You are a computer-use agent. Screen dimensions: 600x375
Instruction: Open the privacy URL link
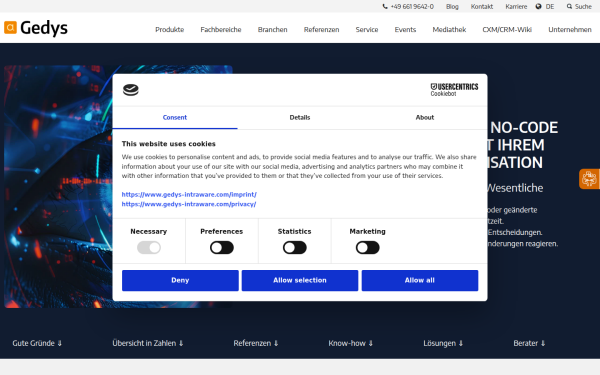tap(189, 204)
